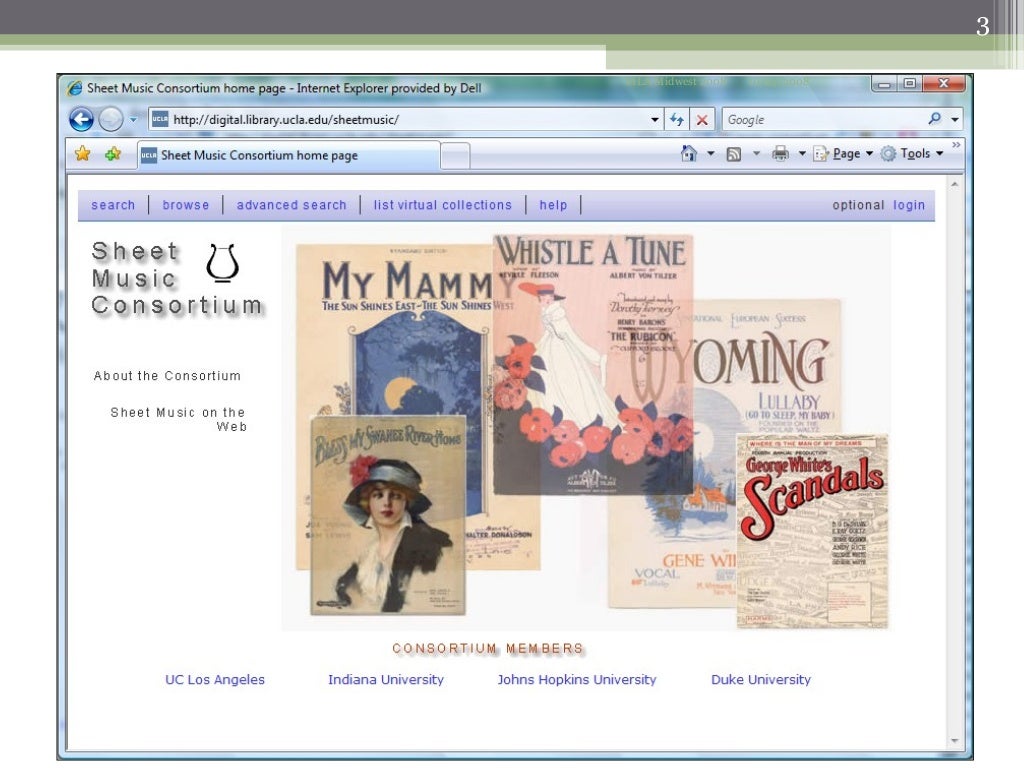The height and width of the screenshot is (768, 1024).
Task: Click the RSS Feeds icon
Action: [733, 154]
